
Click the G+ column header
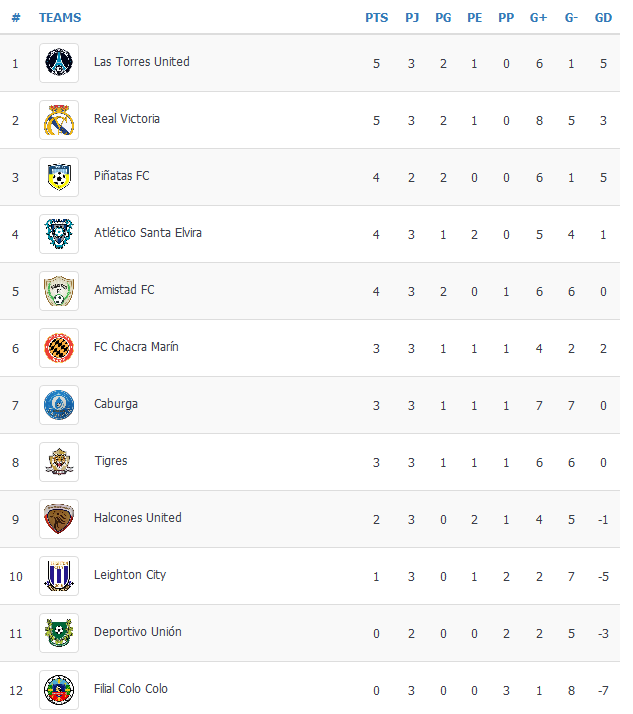[538, 18]
